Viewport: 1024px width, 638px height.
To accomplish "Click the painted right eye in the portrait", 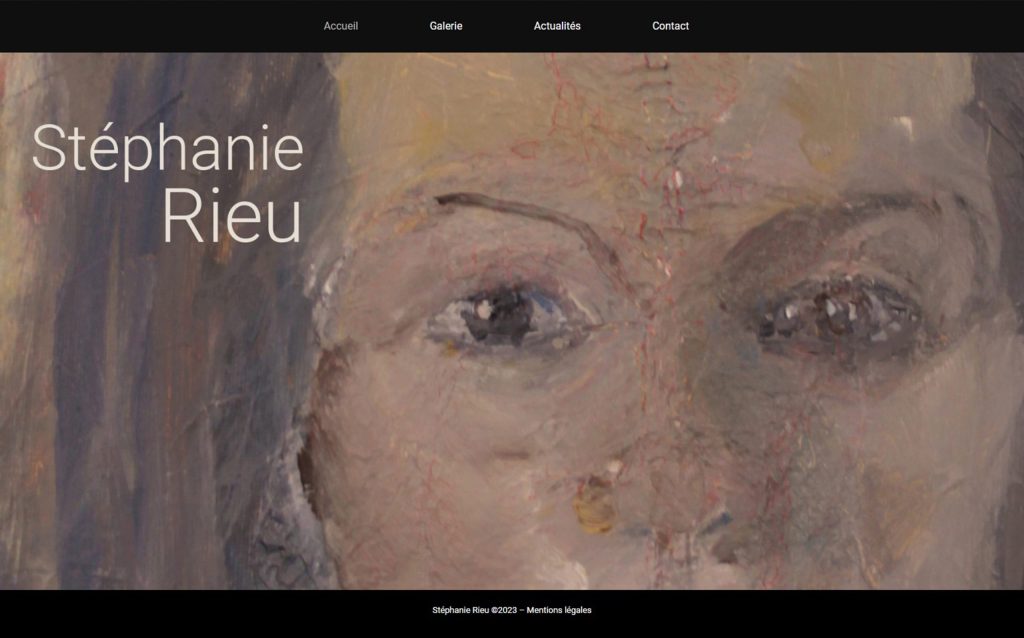I will click(839, 318).
